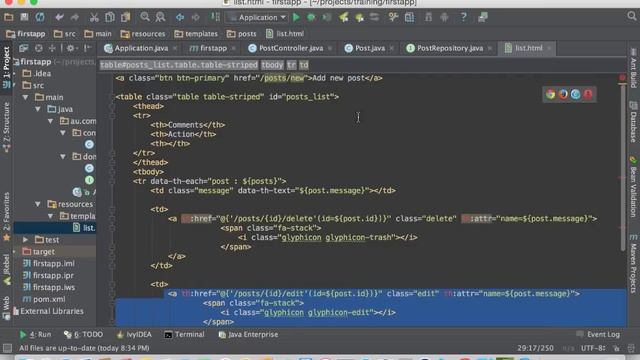Click the Find magnifier icon
Image resolution: width=640 pixels, height=360 pixels.
point(145,17)
